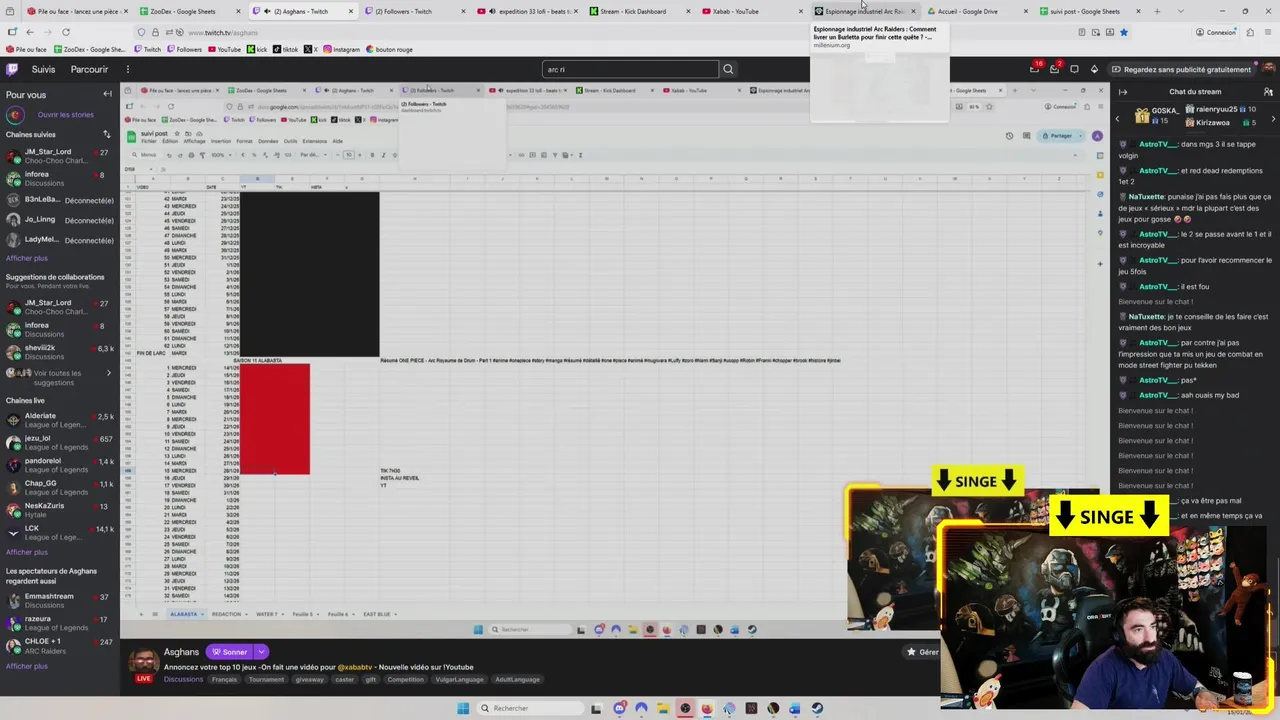The image size is (1280, 720).
Task: Reload the page with browser refresh icon
Action: point(66,32)
